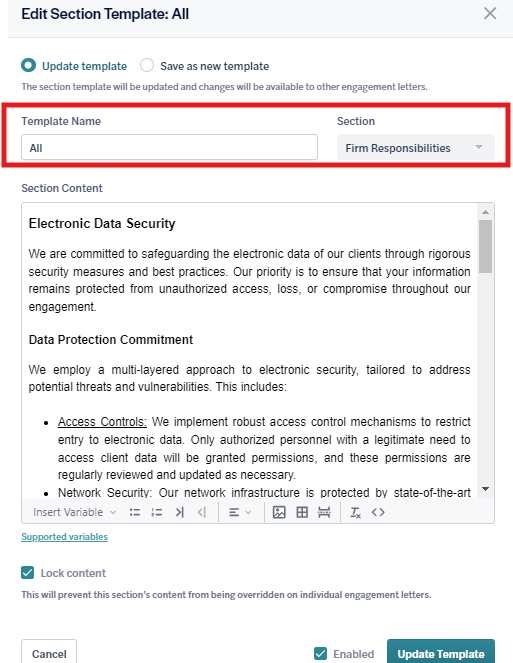Click into the Template Name field
Screen dimensions: 513x663
[x=169, y=147]
